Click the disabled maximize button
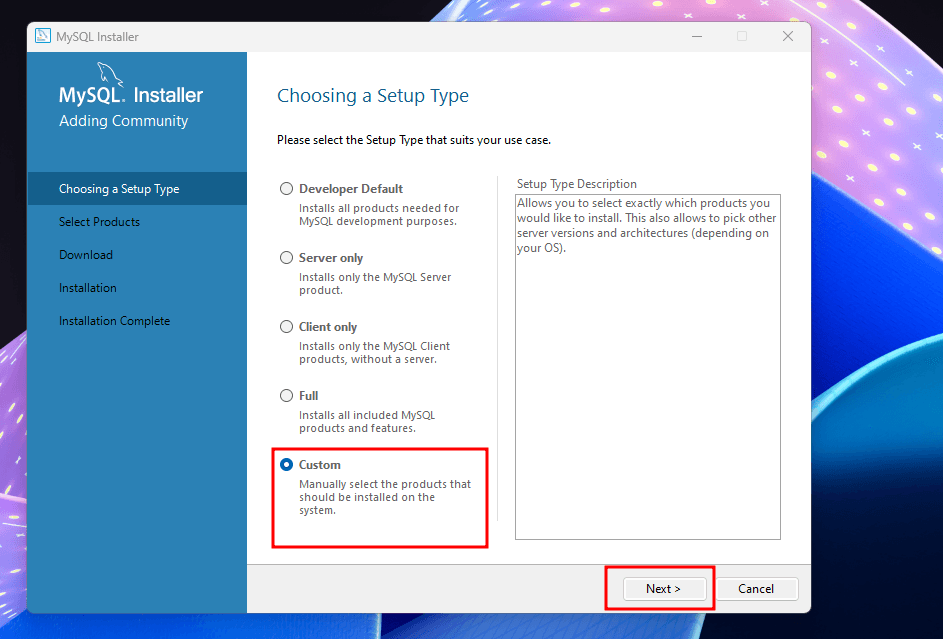 tap(742, 37)
